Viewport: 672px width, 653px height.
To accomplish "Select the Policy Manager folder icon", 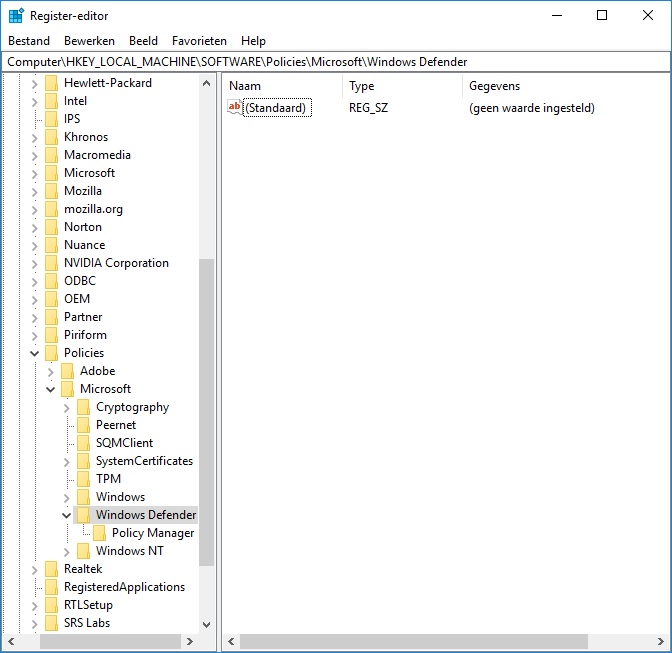I will [99, 533].
